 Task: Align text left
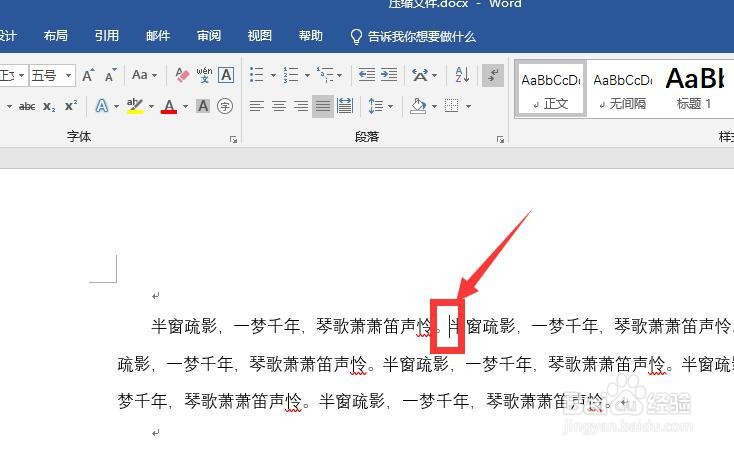tap(257, 106)
